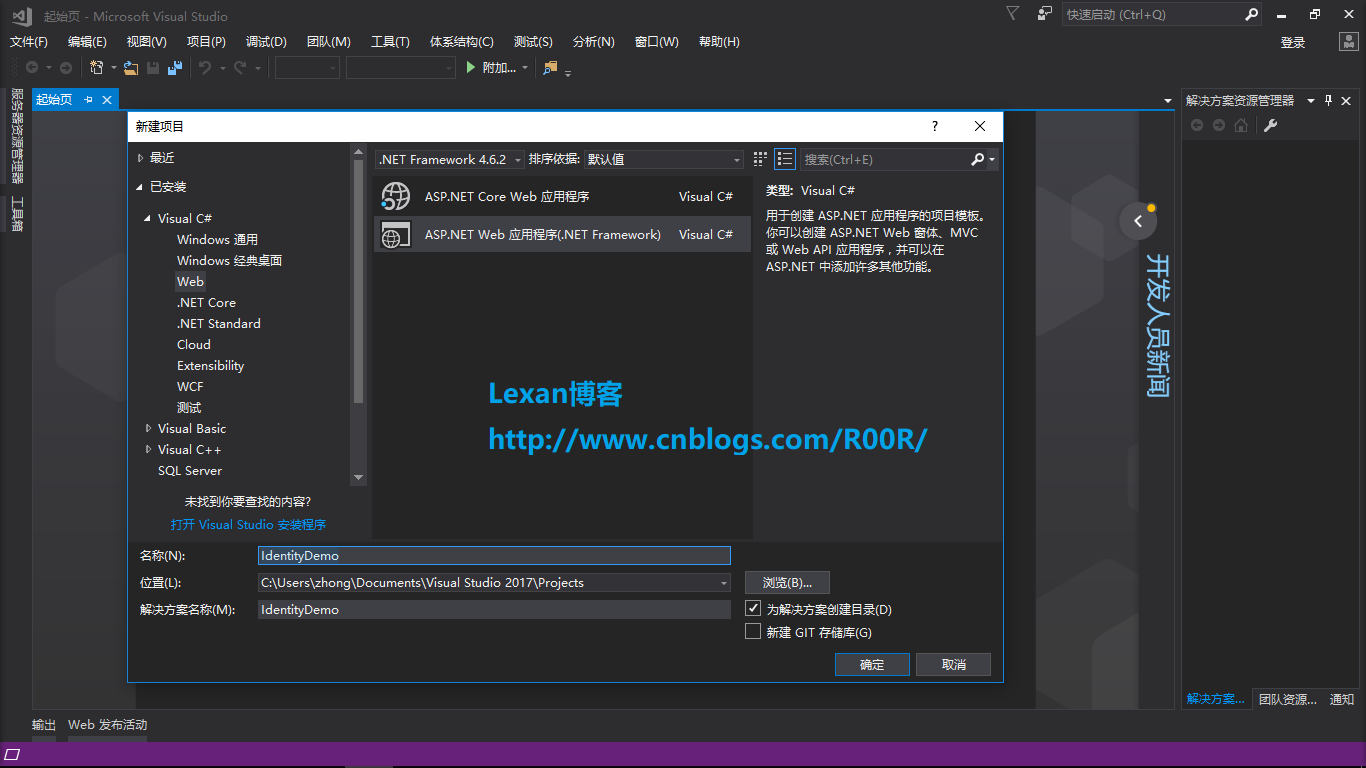
Task: Click the dialog help question mark
Action: tap(935, 126)
